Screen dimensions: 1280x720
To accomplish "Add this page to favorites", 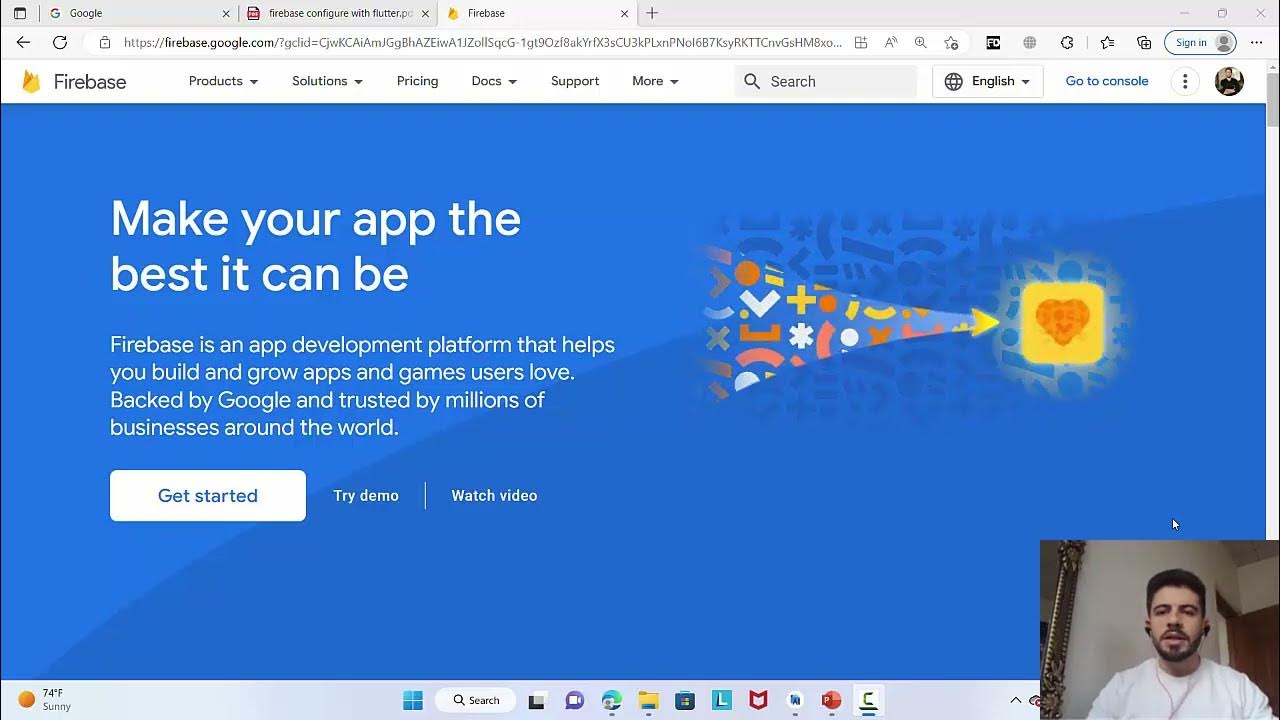I will (x=951, y=42).
